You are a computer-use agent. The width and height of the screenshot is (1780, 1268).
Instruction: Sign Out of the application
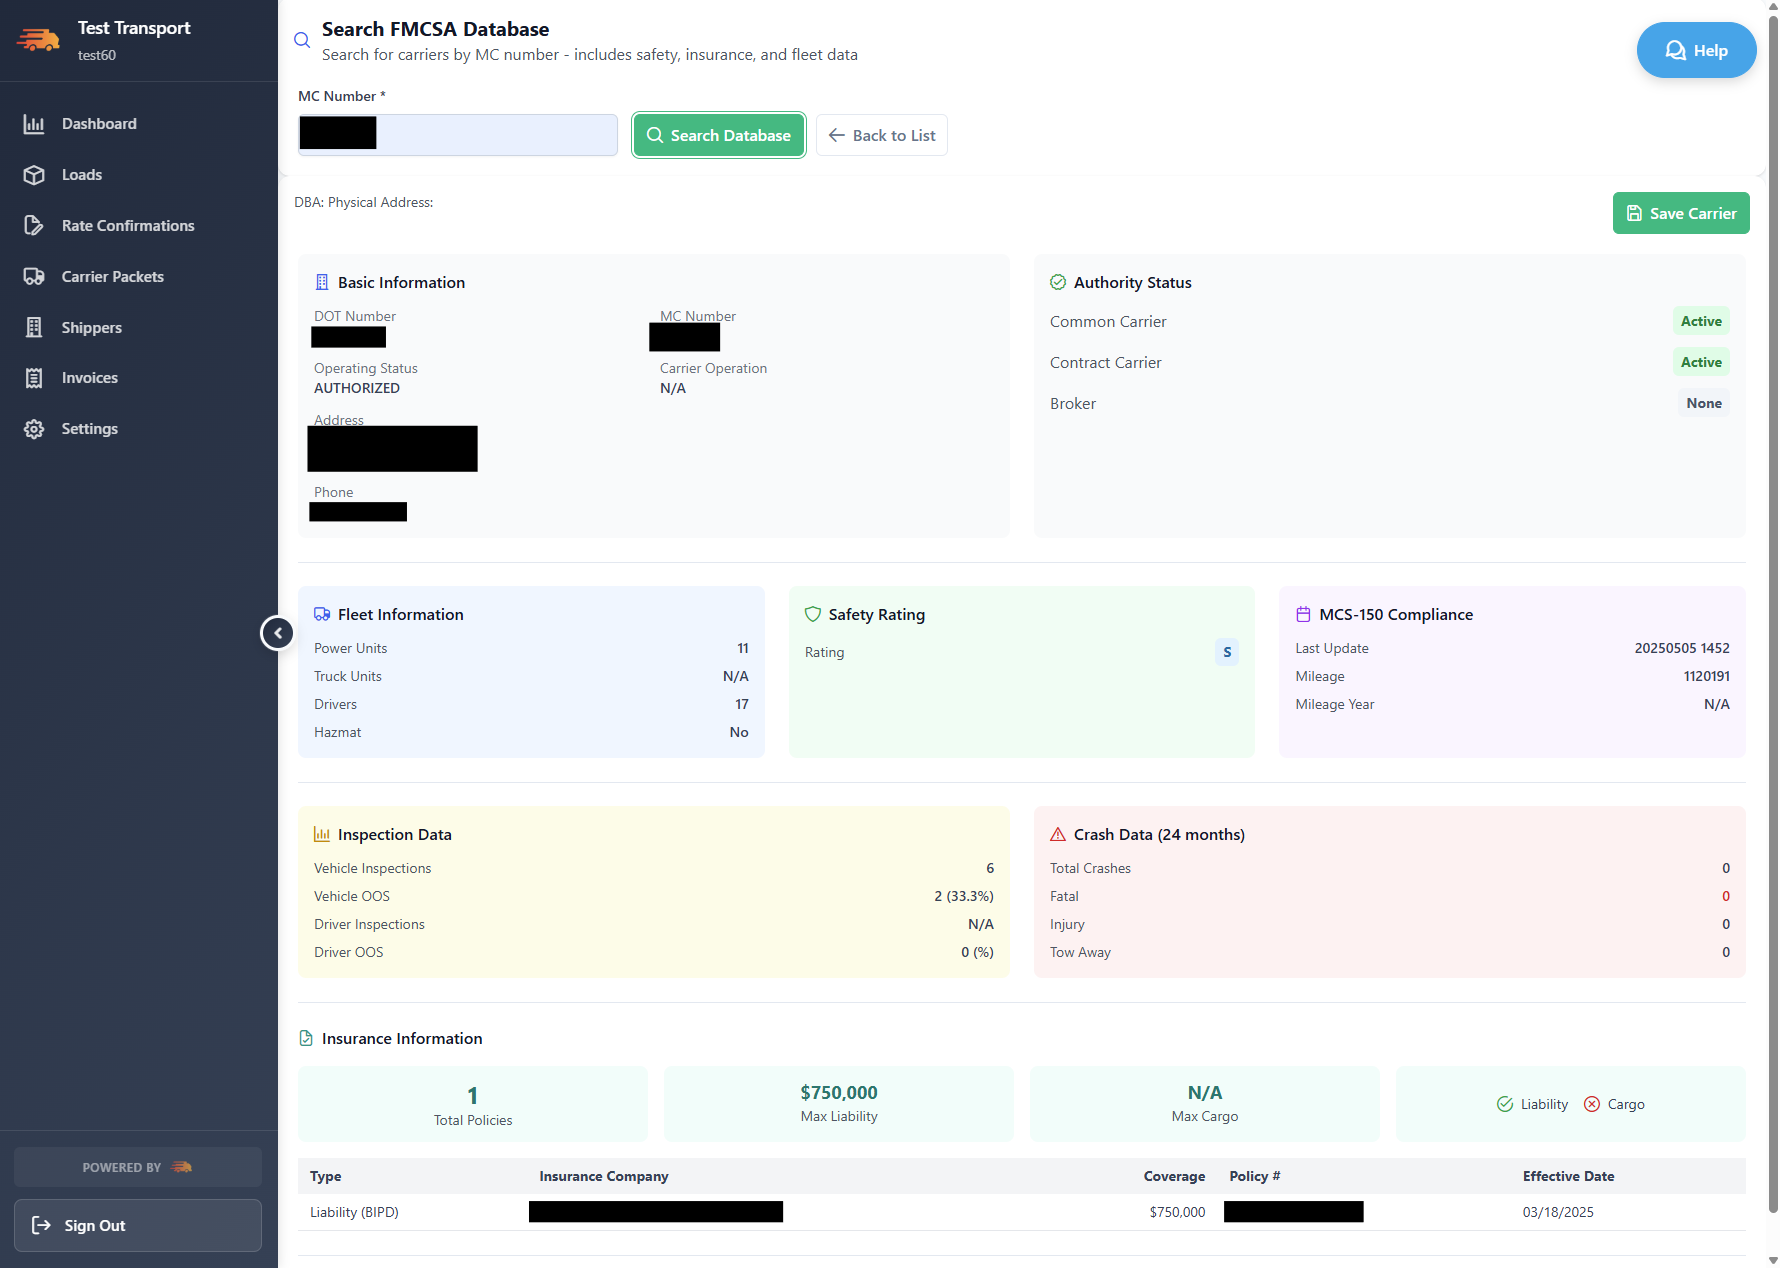pyautogui.click(x=137, y=1225)
